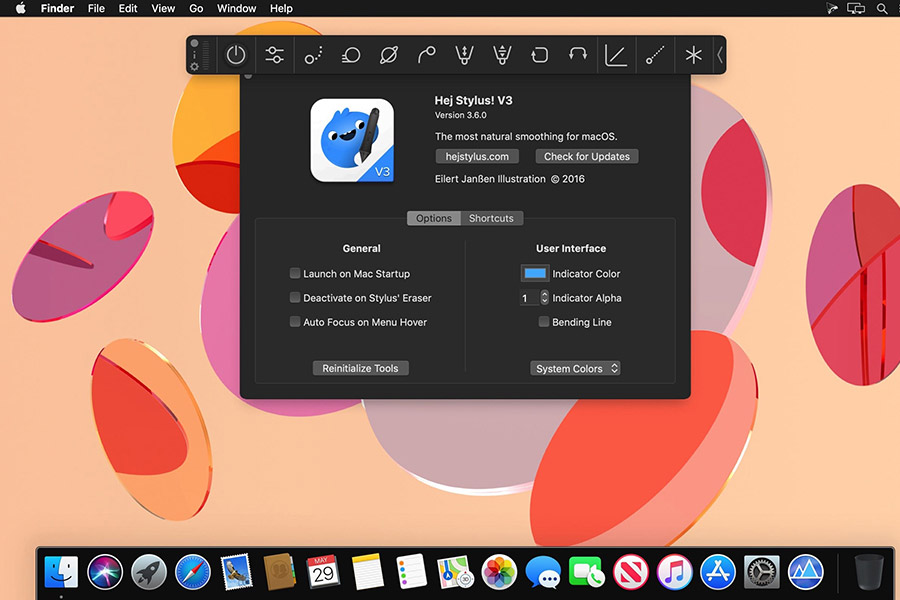Click Reinitialize Tools button
This screenshot has height=600, width=900.
click(x=360, y=368)
